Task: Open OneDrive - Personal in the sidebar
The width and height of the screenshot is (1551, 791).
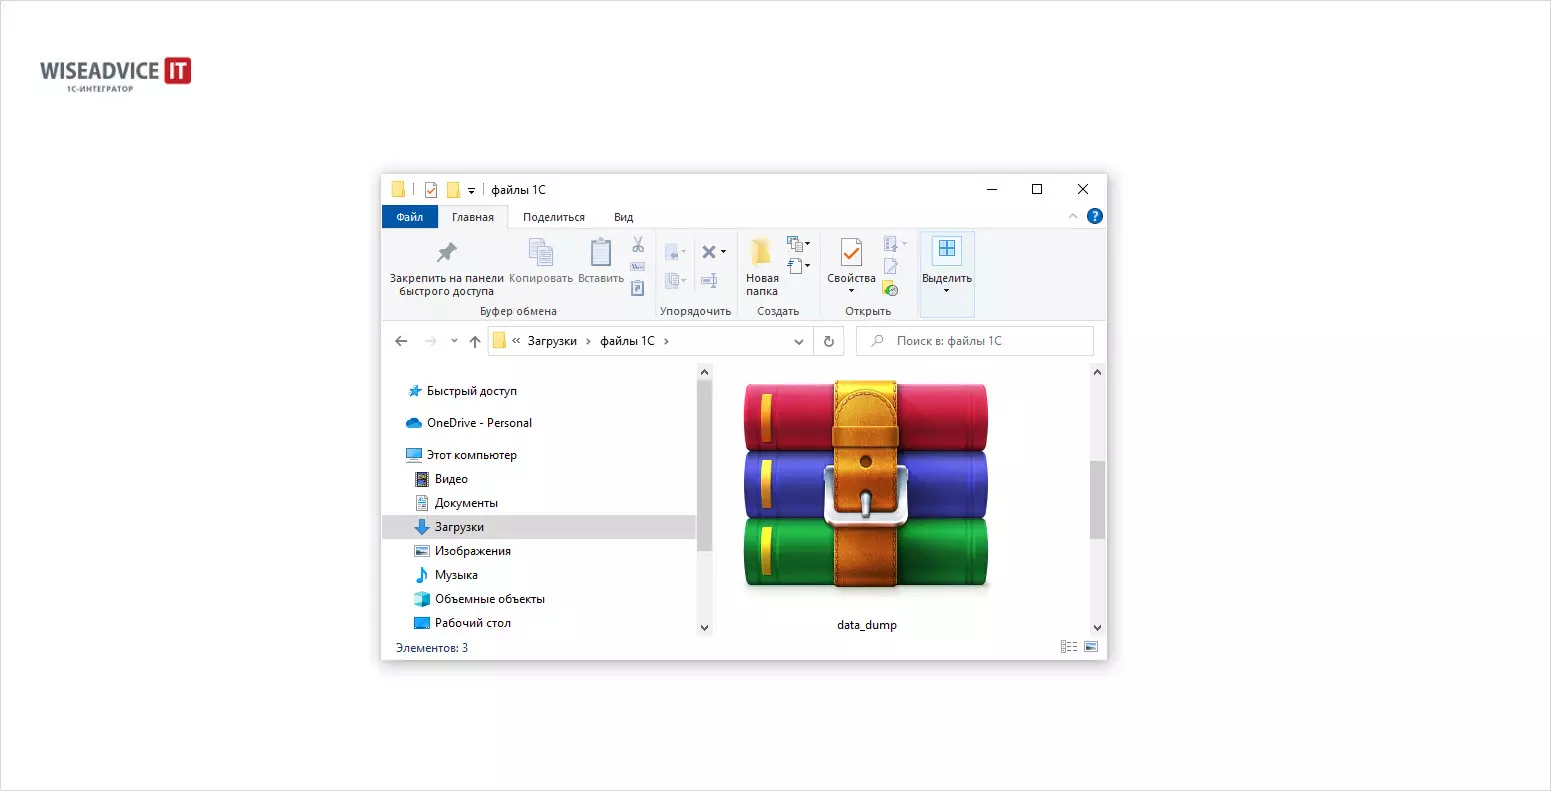Action: click(479, 423)
